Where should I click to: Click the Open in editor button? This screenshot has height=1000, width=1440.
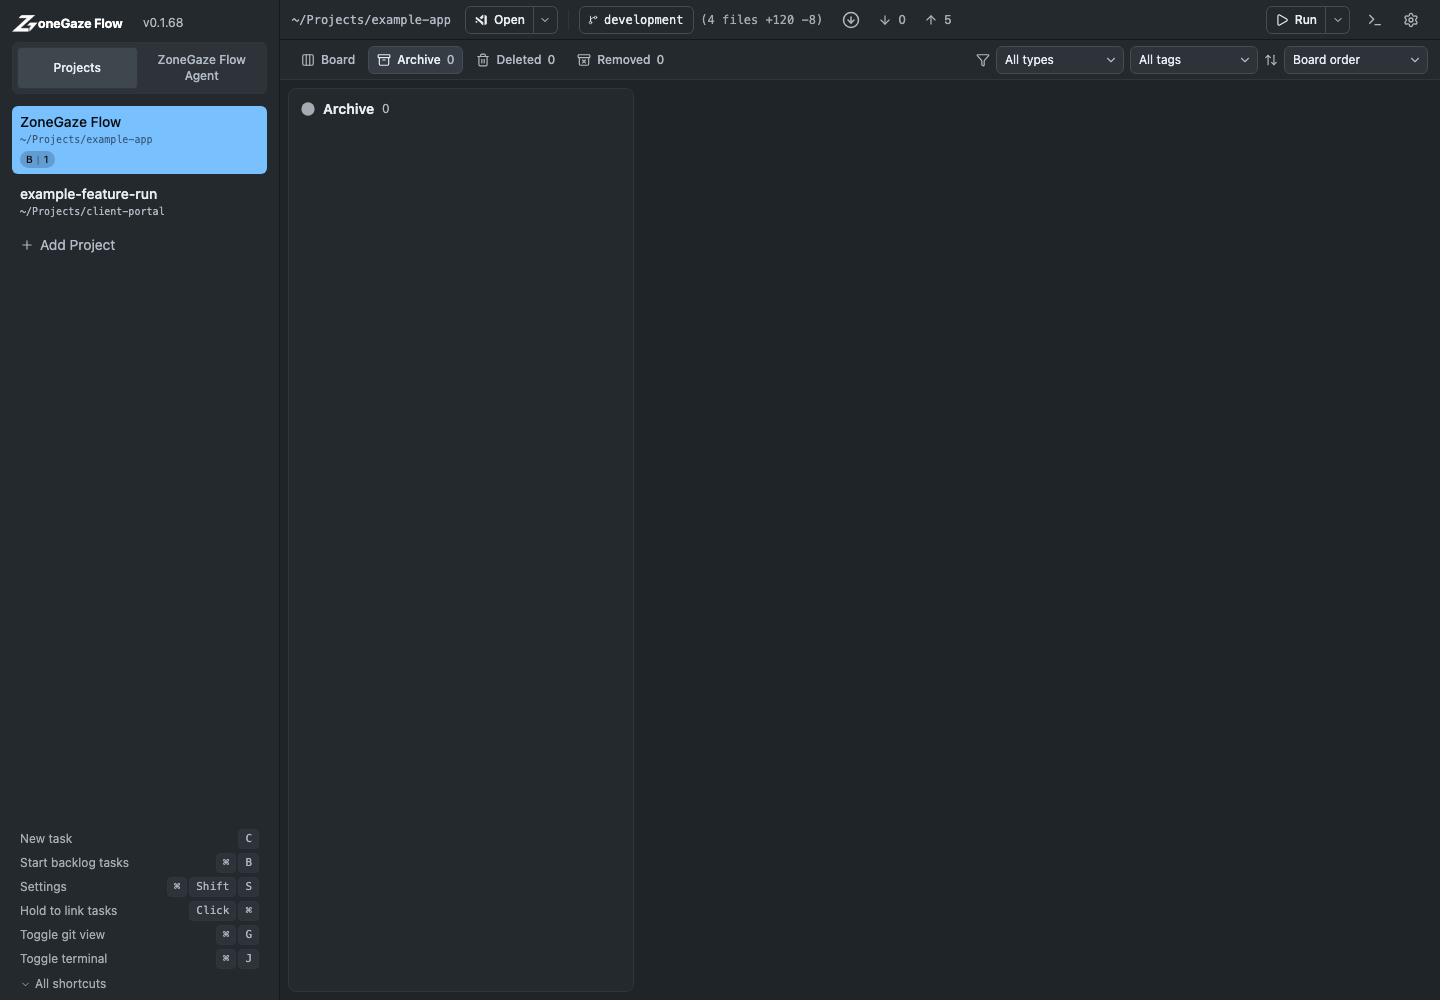(500, 20)
